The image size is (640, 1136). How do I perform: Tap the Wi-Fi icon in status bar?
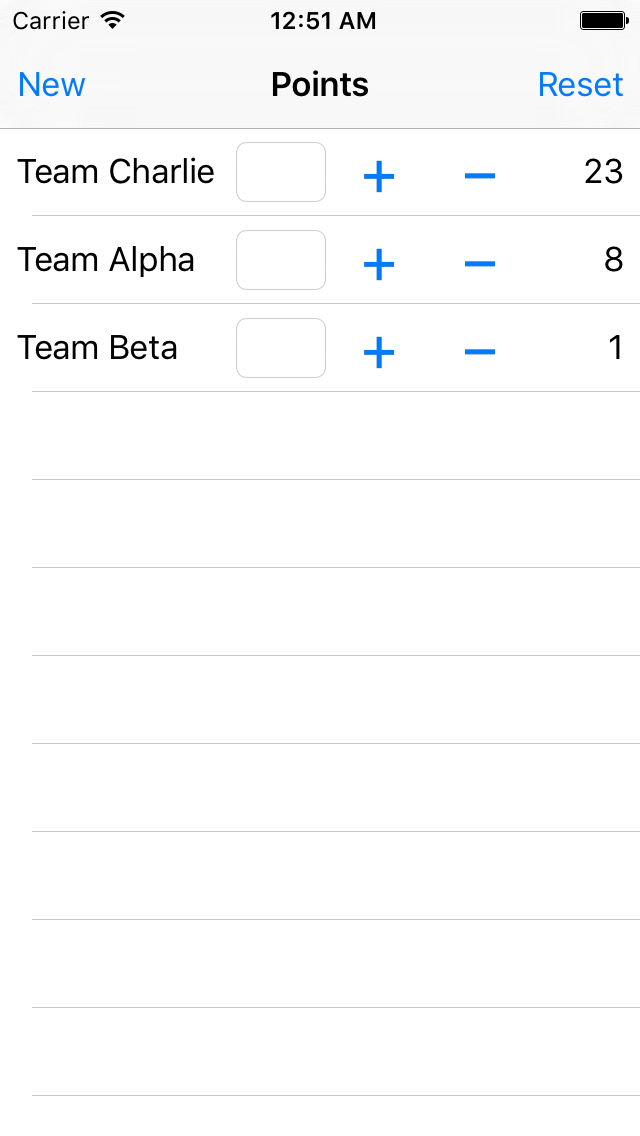coord(112,20)
